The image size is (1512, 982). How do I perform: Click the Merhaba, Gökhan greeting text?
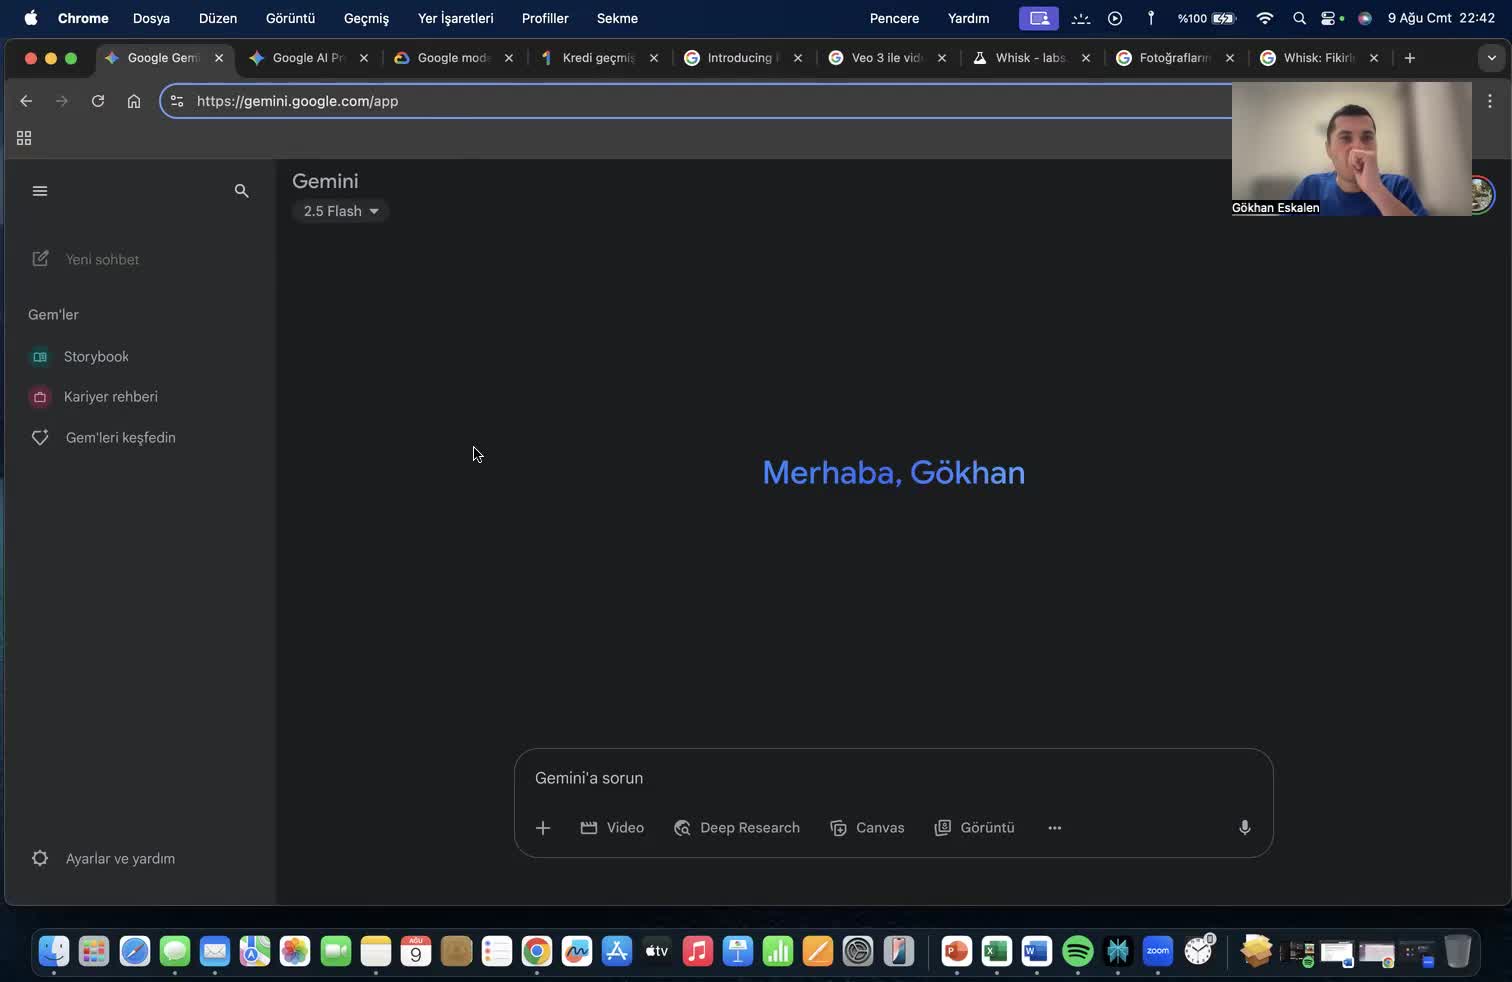894,472
